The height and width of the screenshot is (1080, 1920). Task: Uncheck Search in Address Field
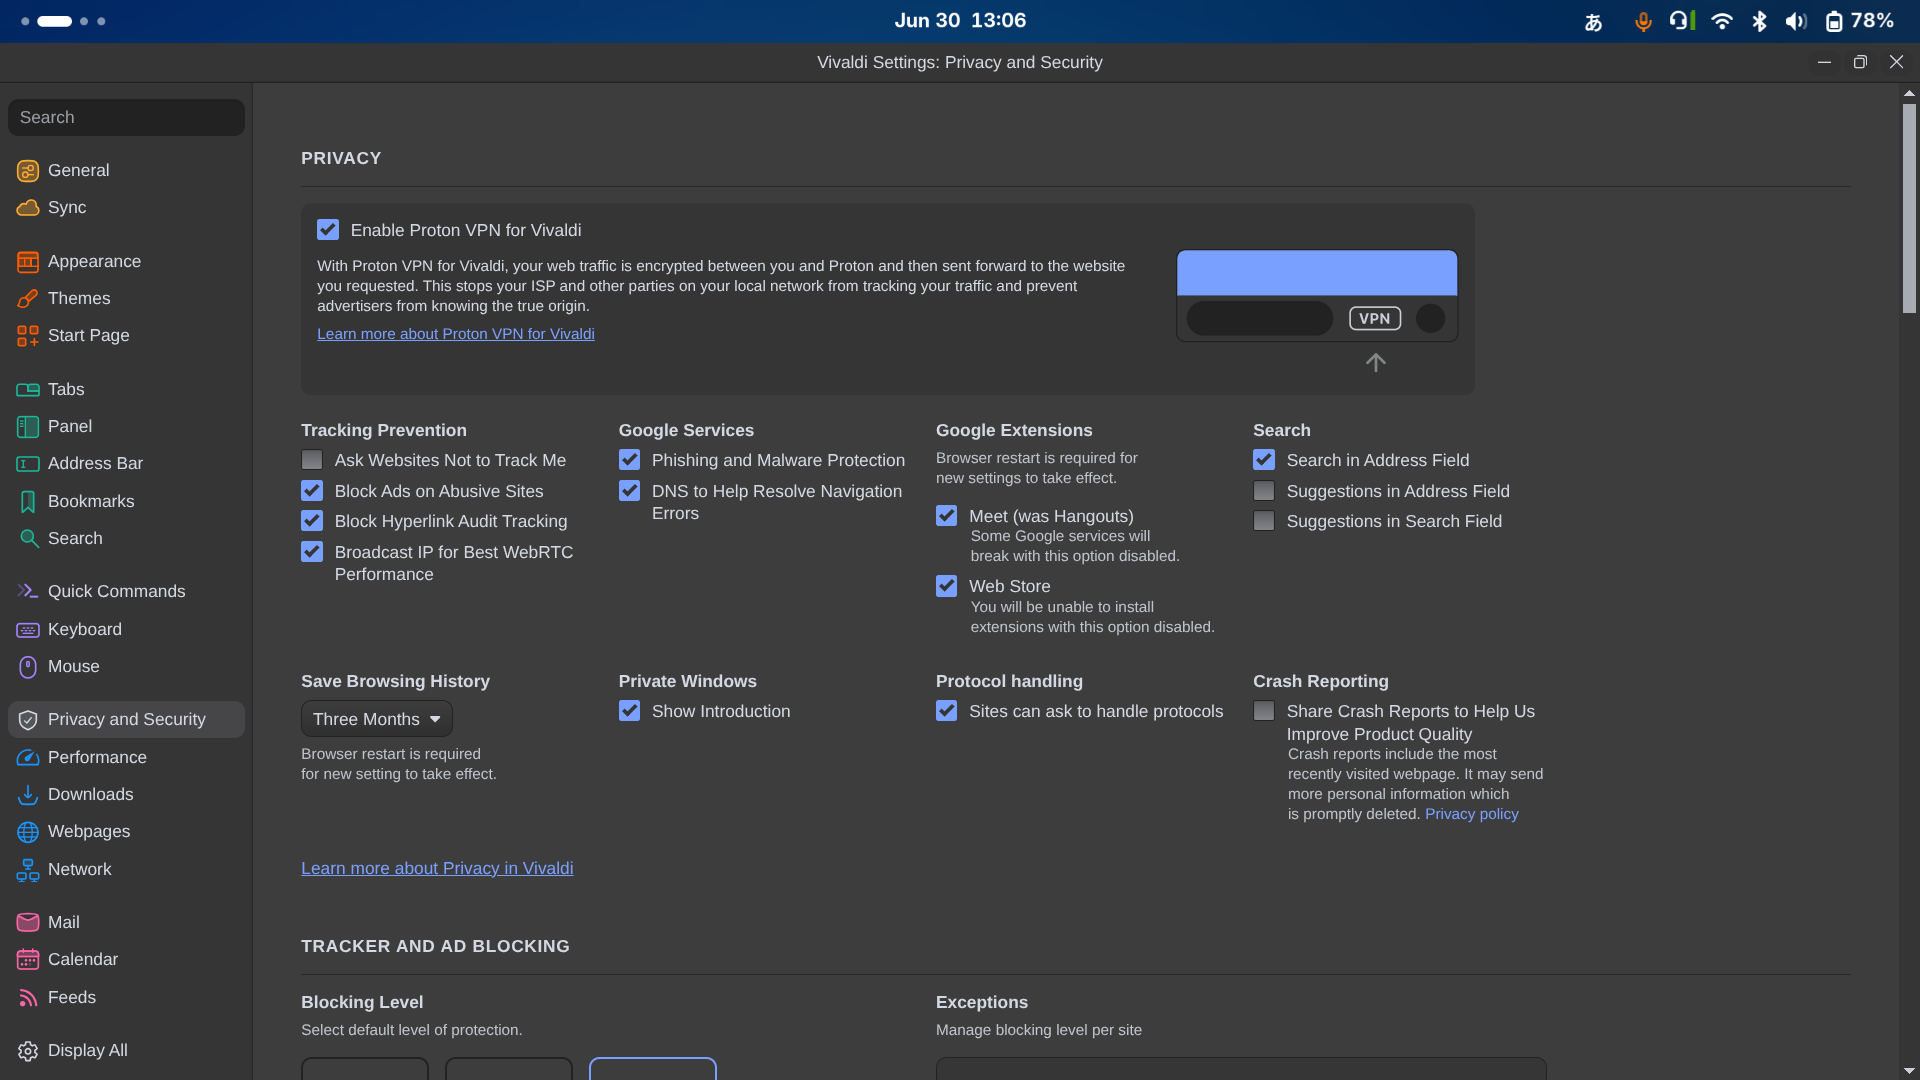[1264, 460]
